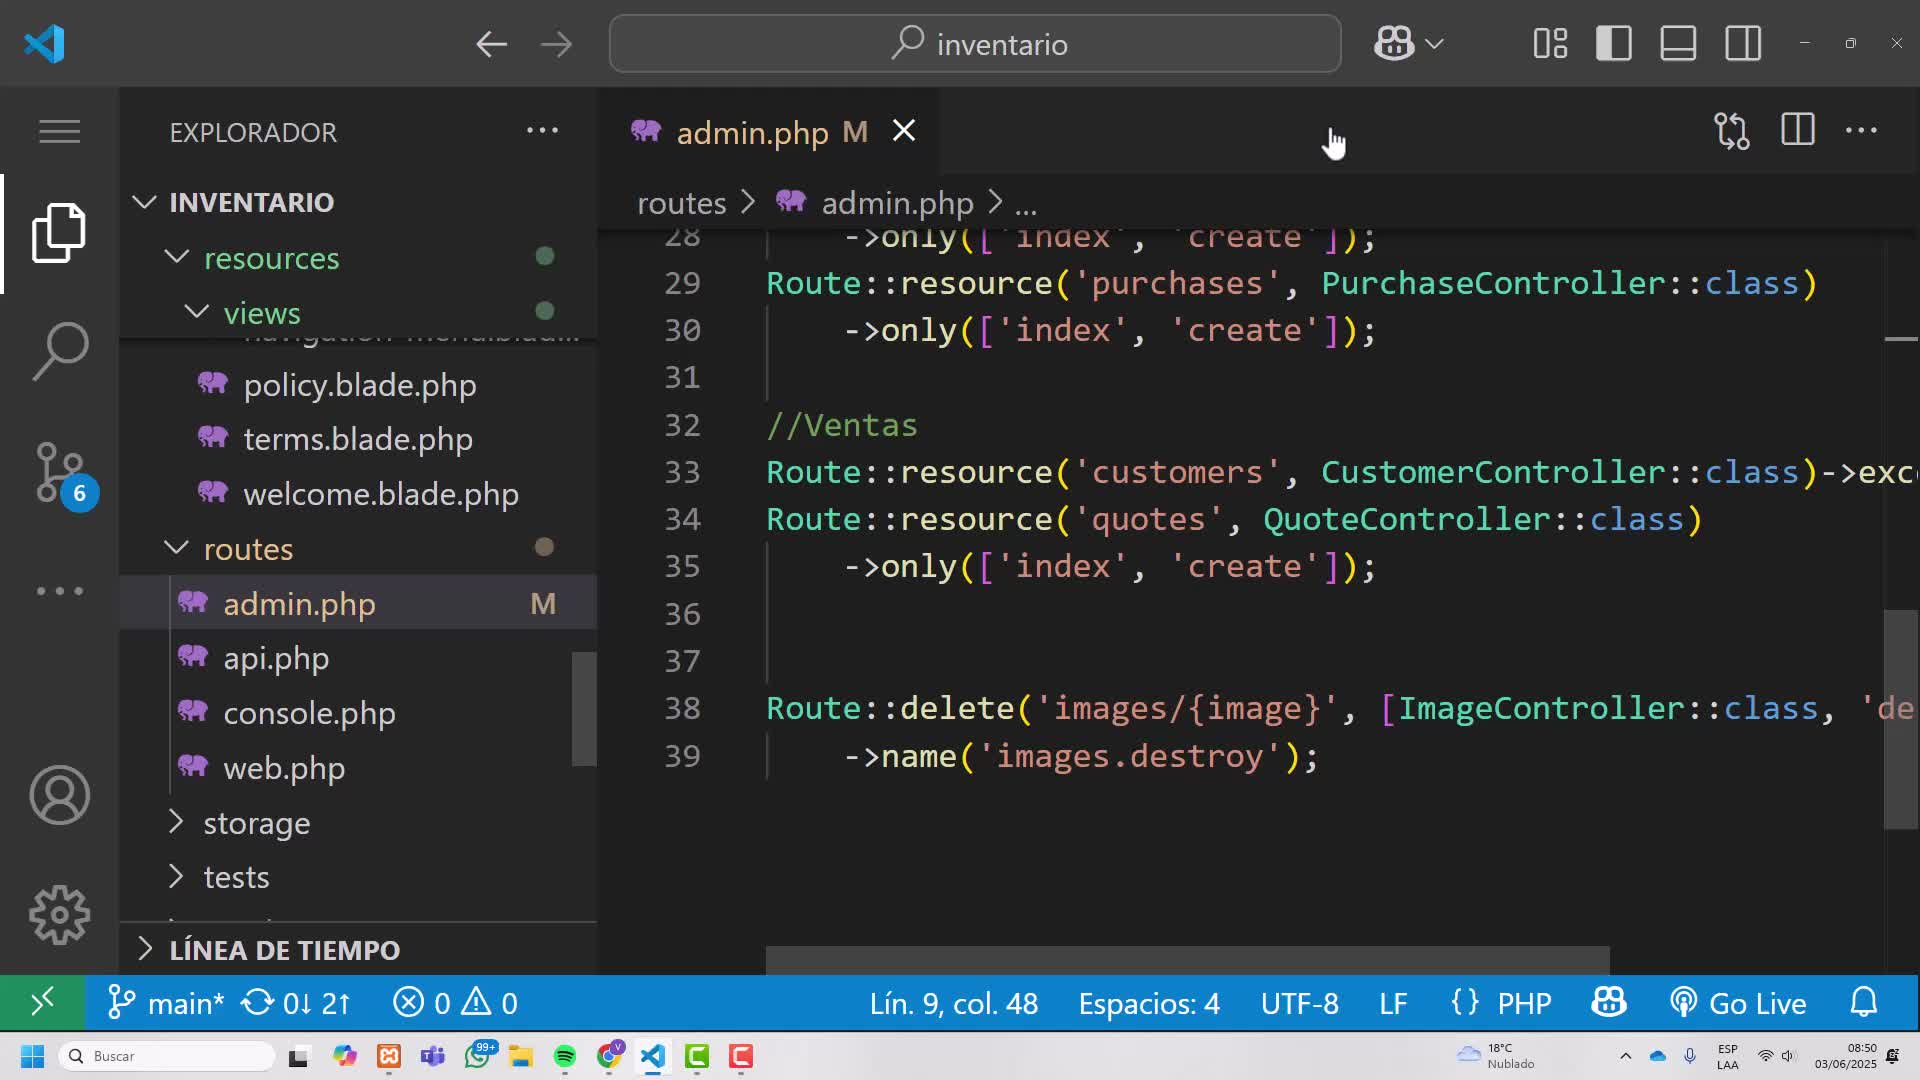This screenshot has height=1080, width=1920.
Task: Open the Windows Start menu
Action: (x=32, y=1056)
